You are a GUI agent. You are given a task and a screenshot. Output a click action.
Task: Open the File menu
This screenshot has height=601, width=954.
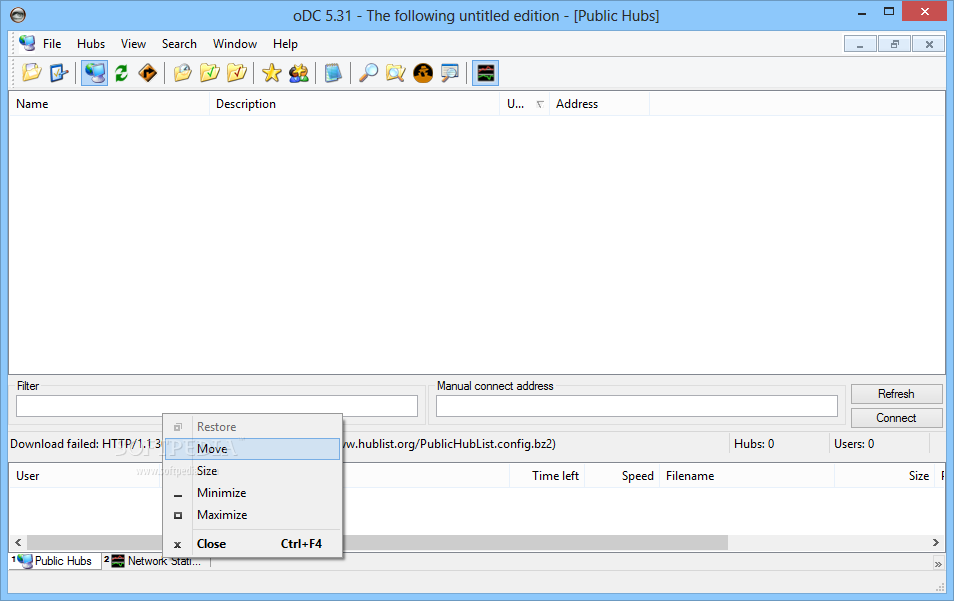52,44
